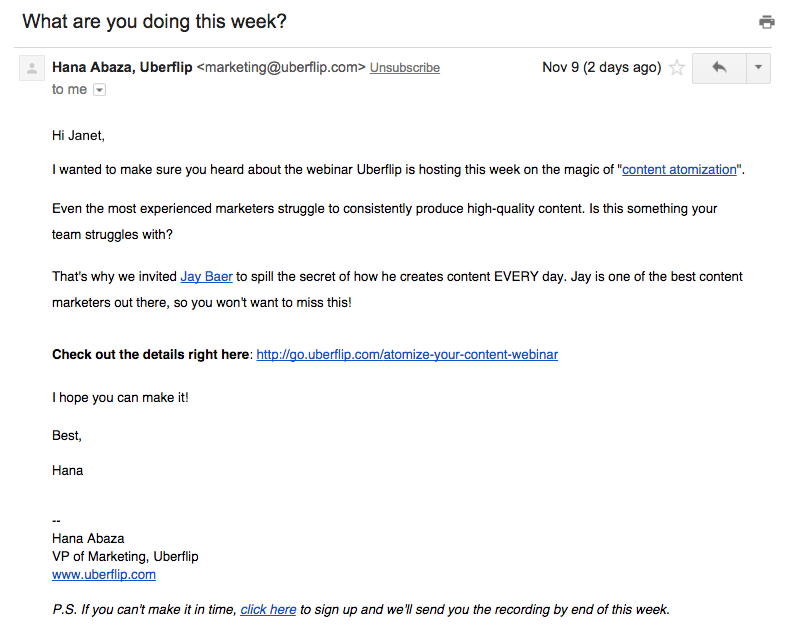The height and width of the screenshot is (625, 795).
Task: Visit www.uberflip.com from the signature
Action: coord(104,574)
